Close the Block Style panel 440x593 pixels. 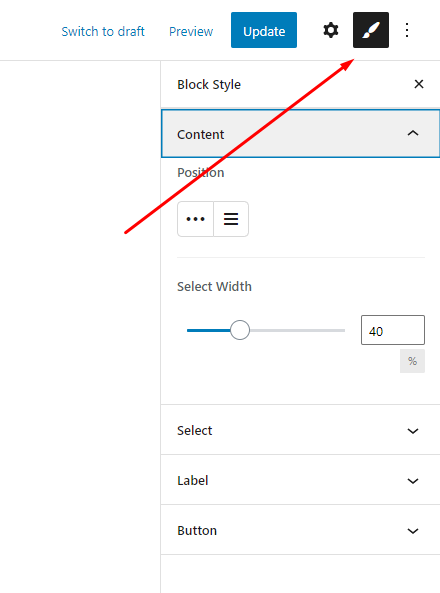tap(418, 84)
